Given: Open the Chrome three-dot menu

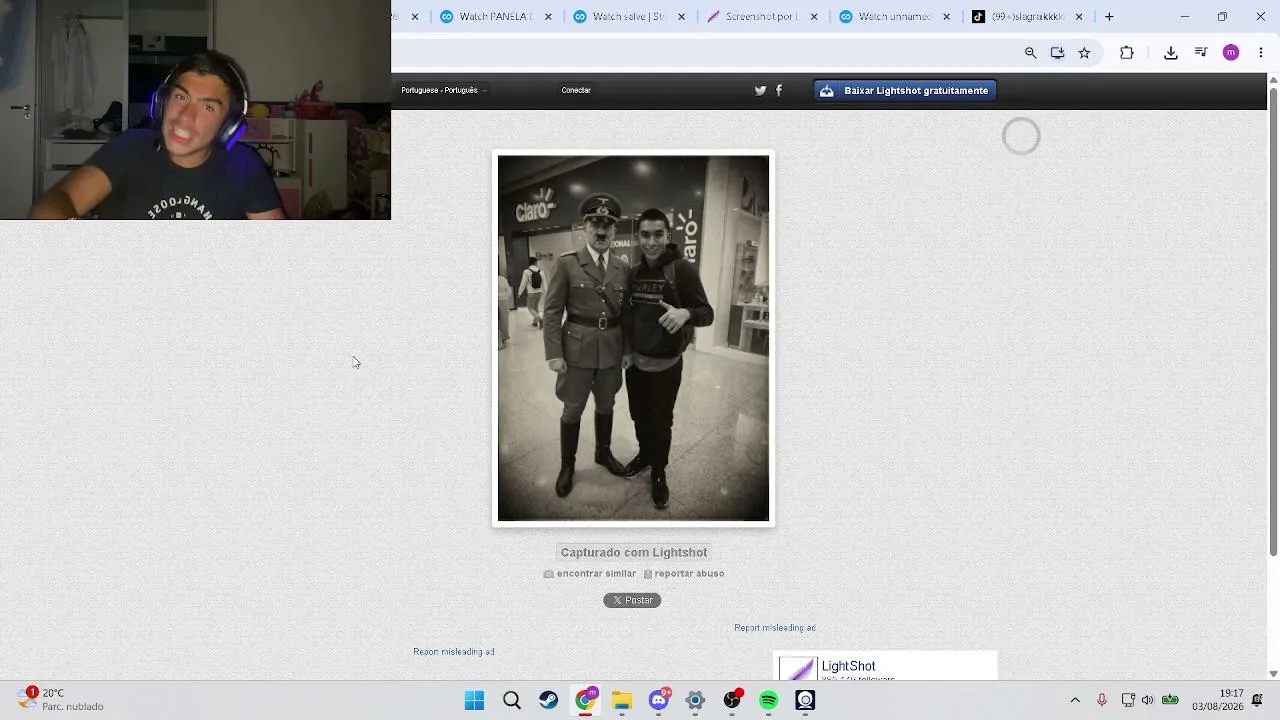Looking at the screenshot, I should (1260, 53).
